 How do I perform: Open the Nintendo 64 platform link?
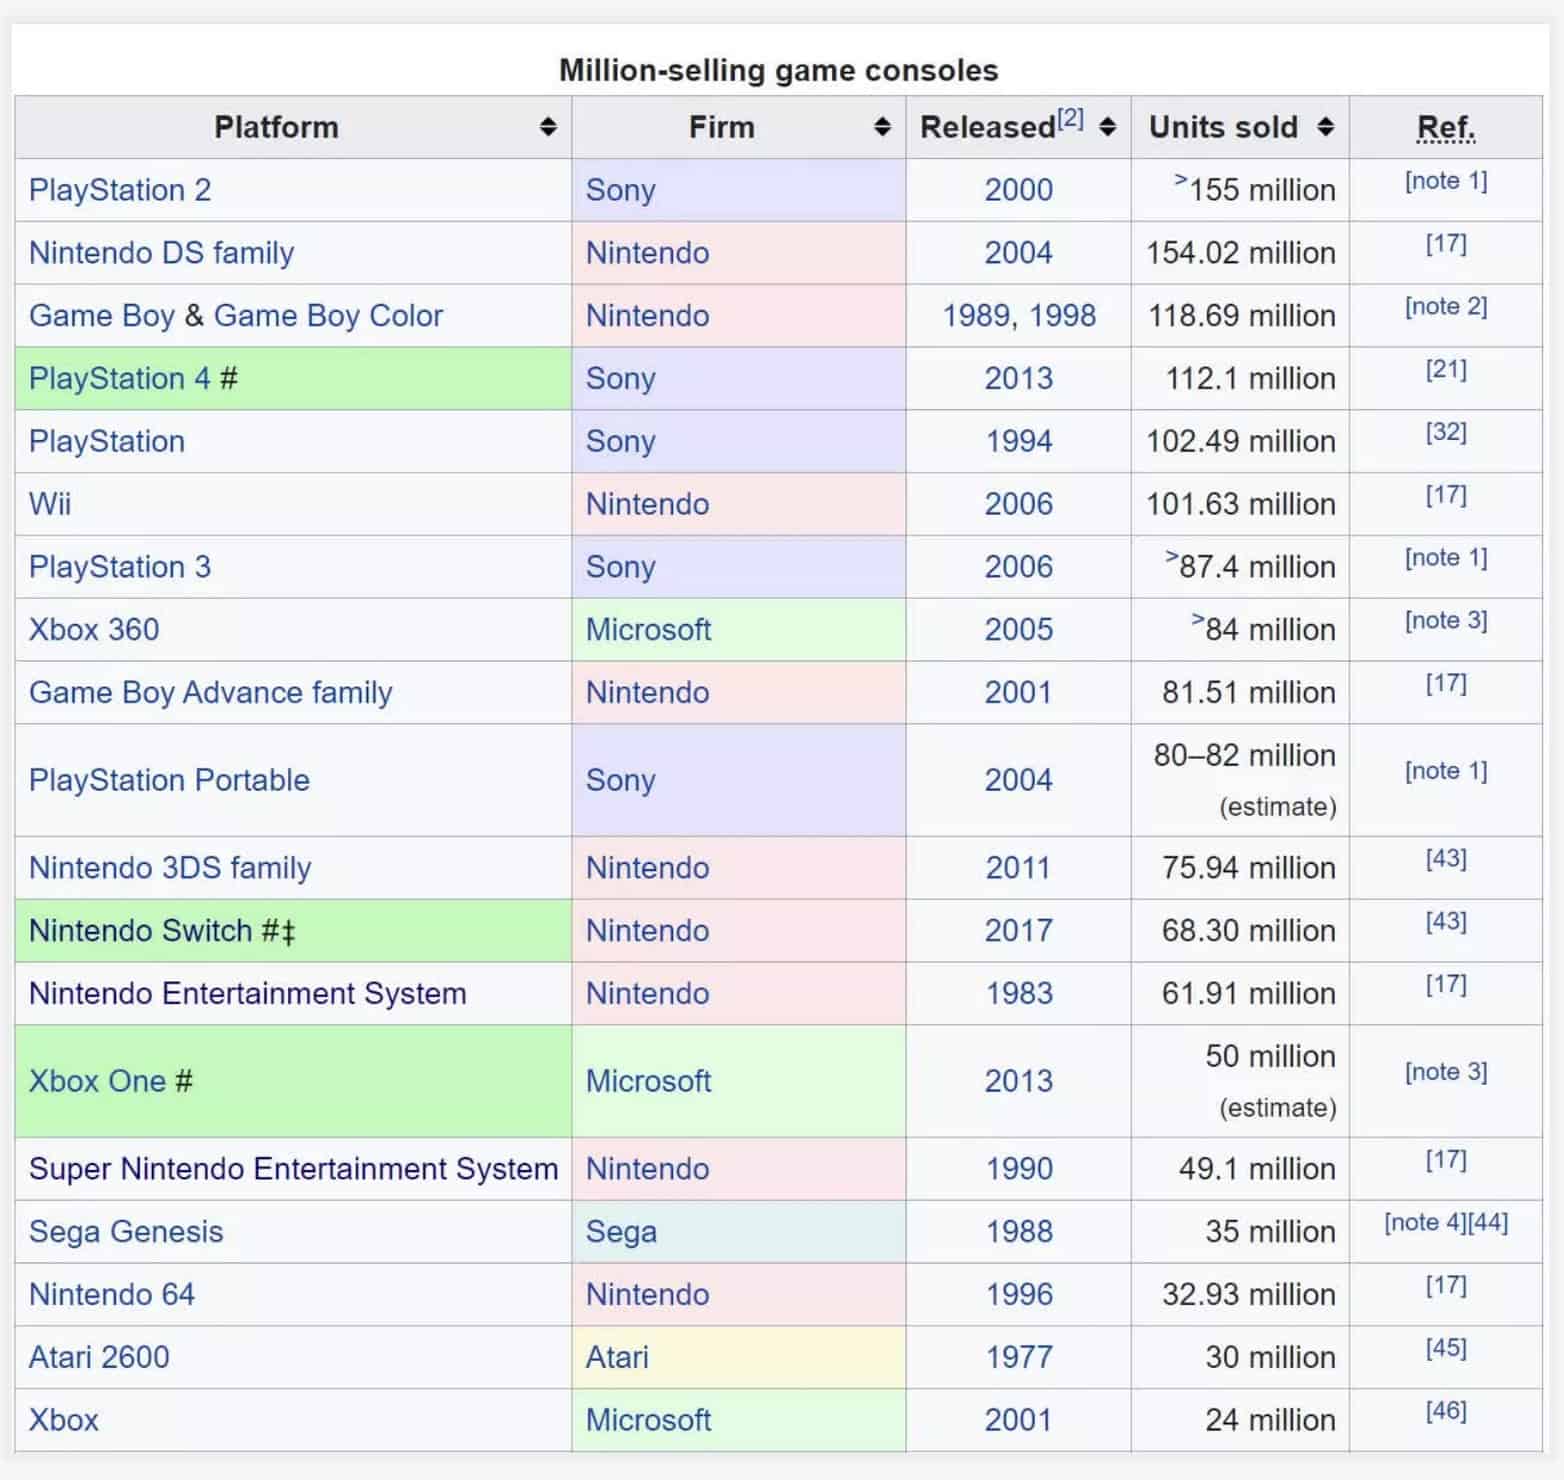(112, 1295)
